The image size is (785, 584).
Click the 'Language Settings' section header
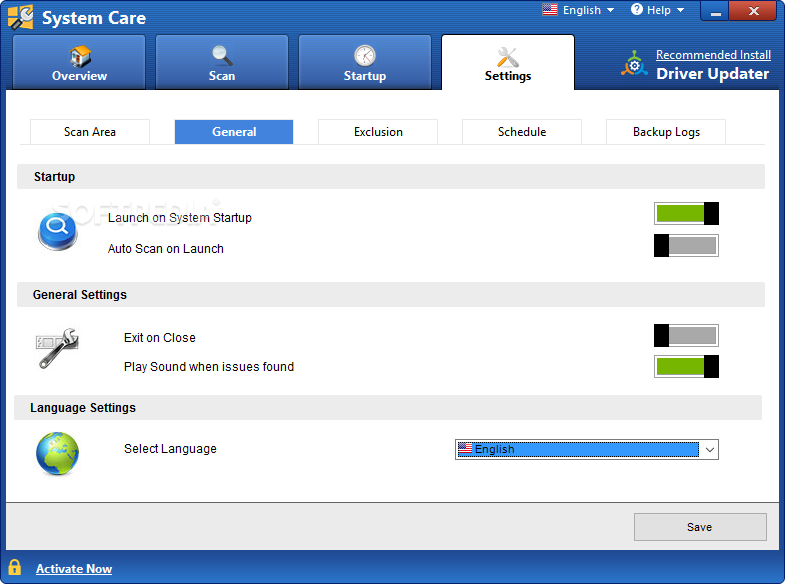click(x=83, y=408)
